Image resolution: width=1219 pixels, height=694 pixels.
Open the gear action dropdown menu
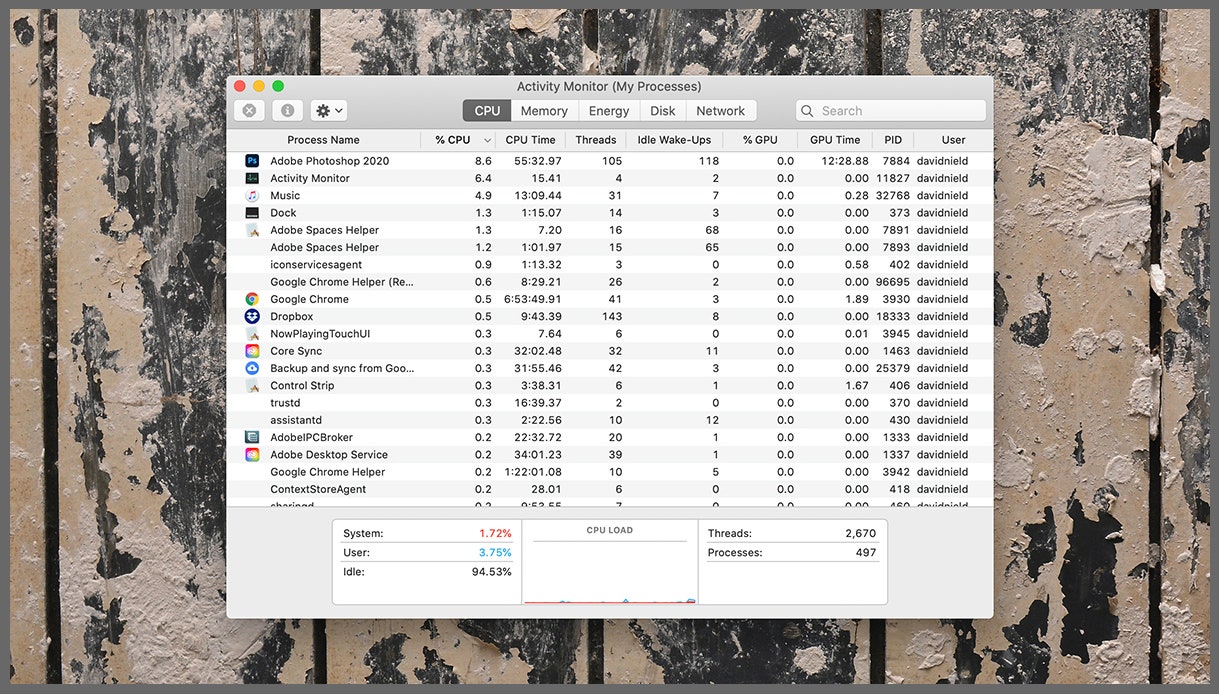[x=329, y=111]
